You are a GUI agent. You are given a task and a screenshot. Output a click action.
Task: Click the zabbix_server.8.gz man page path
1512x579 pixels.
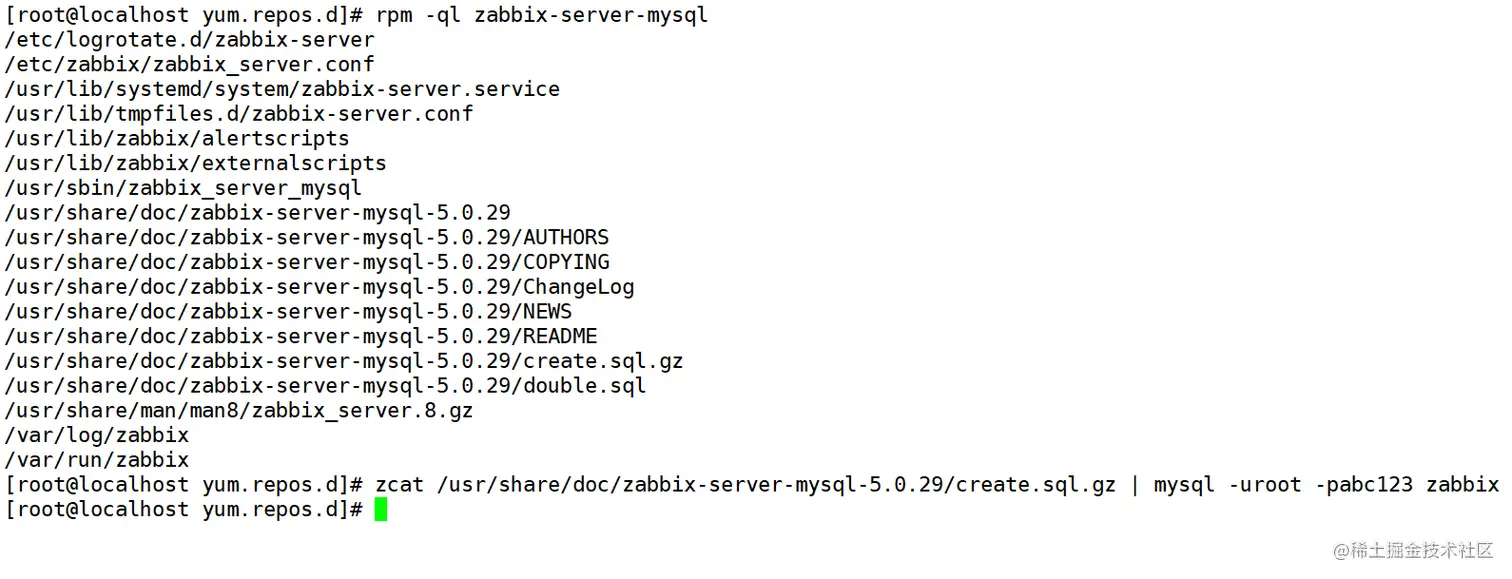point(239,411)
